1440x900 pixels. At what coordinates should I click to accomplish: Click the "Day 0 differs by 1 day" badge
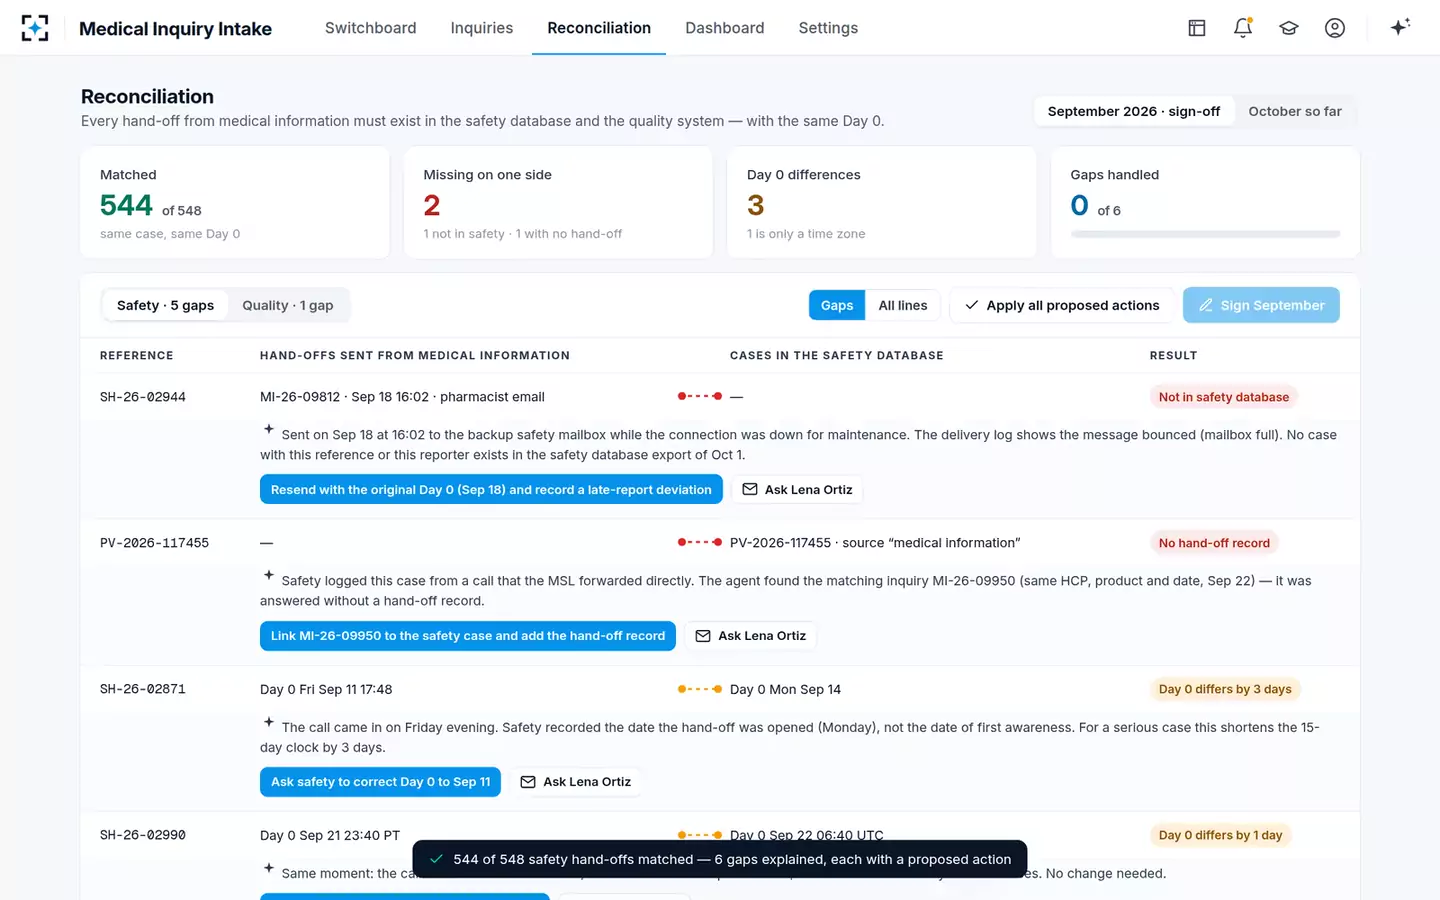coord(1220,835)
